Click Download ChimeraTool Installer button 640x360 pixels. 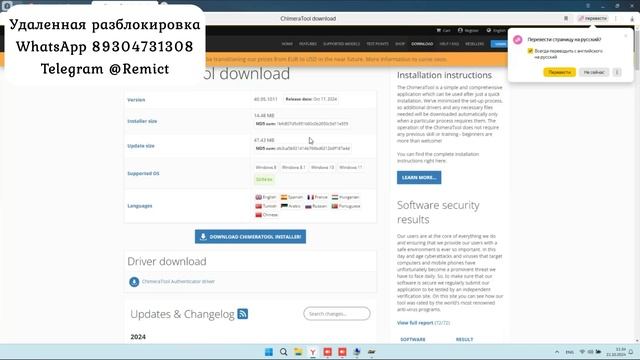tap(250, 237)
